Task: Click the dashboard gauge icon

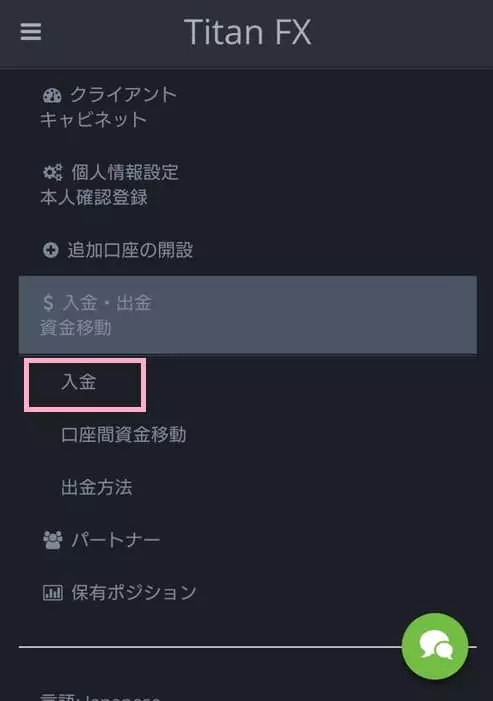Action: [52, 95]
